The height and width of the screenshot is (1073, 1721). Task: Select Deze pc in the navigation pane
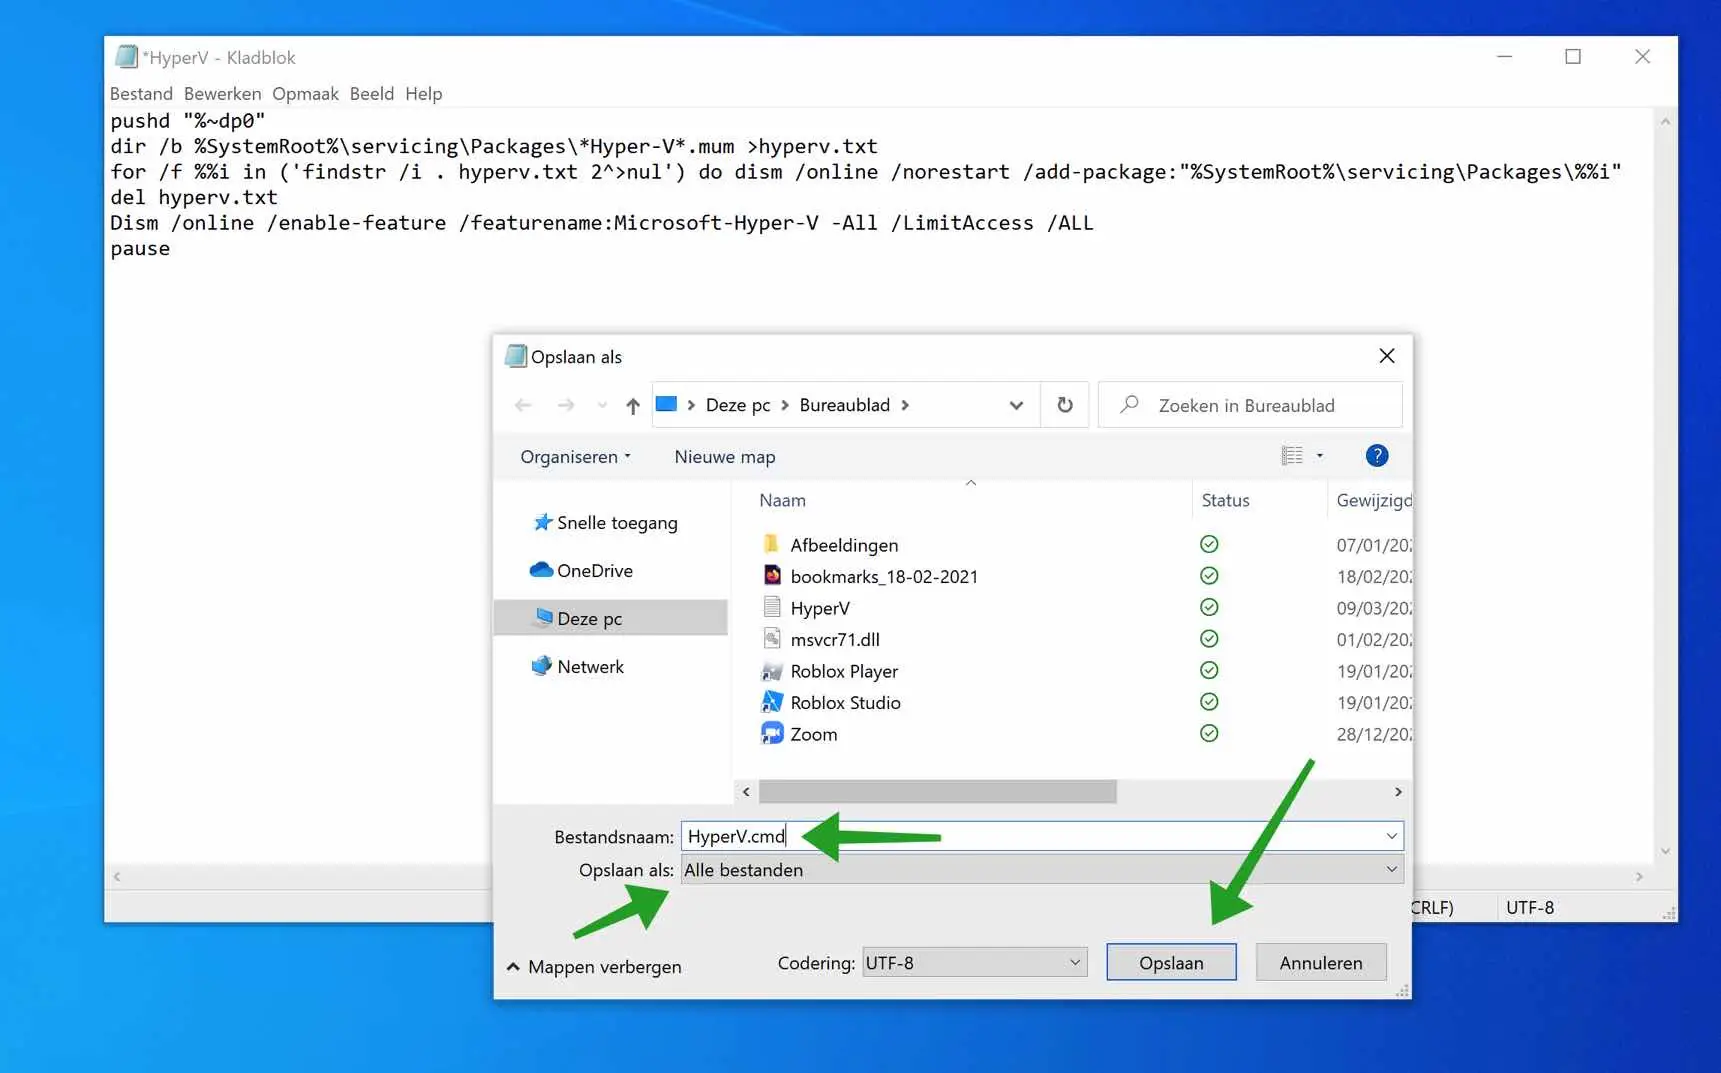point(611,618)
